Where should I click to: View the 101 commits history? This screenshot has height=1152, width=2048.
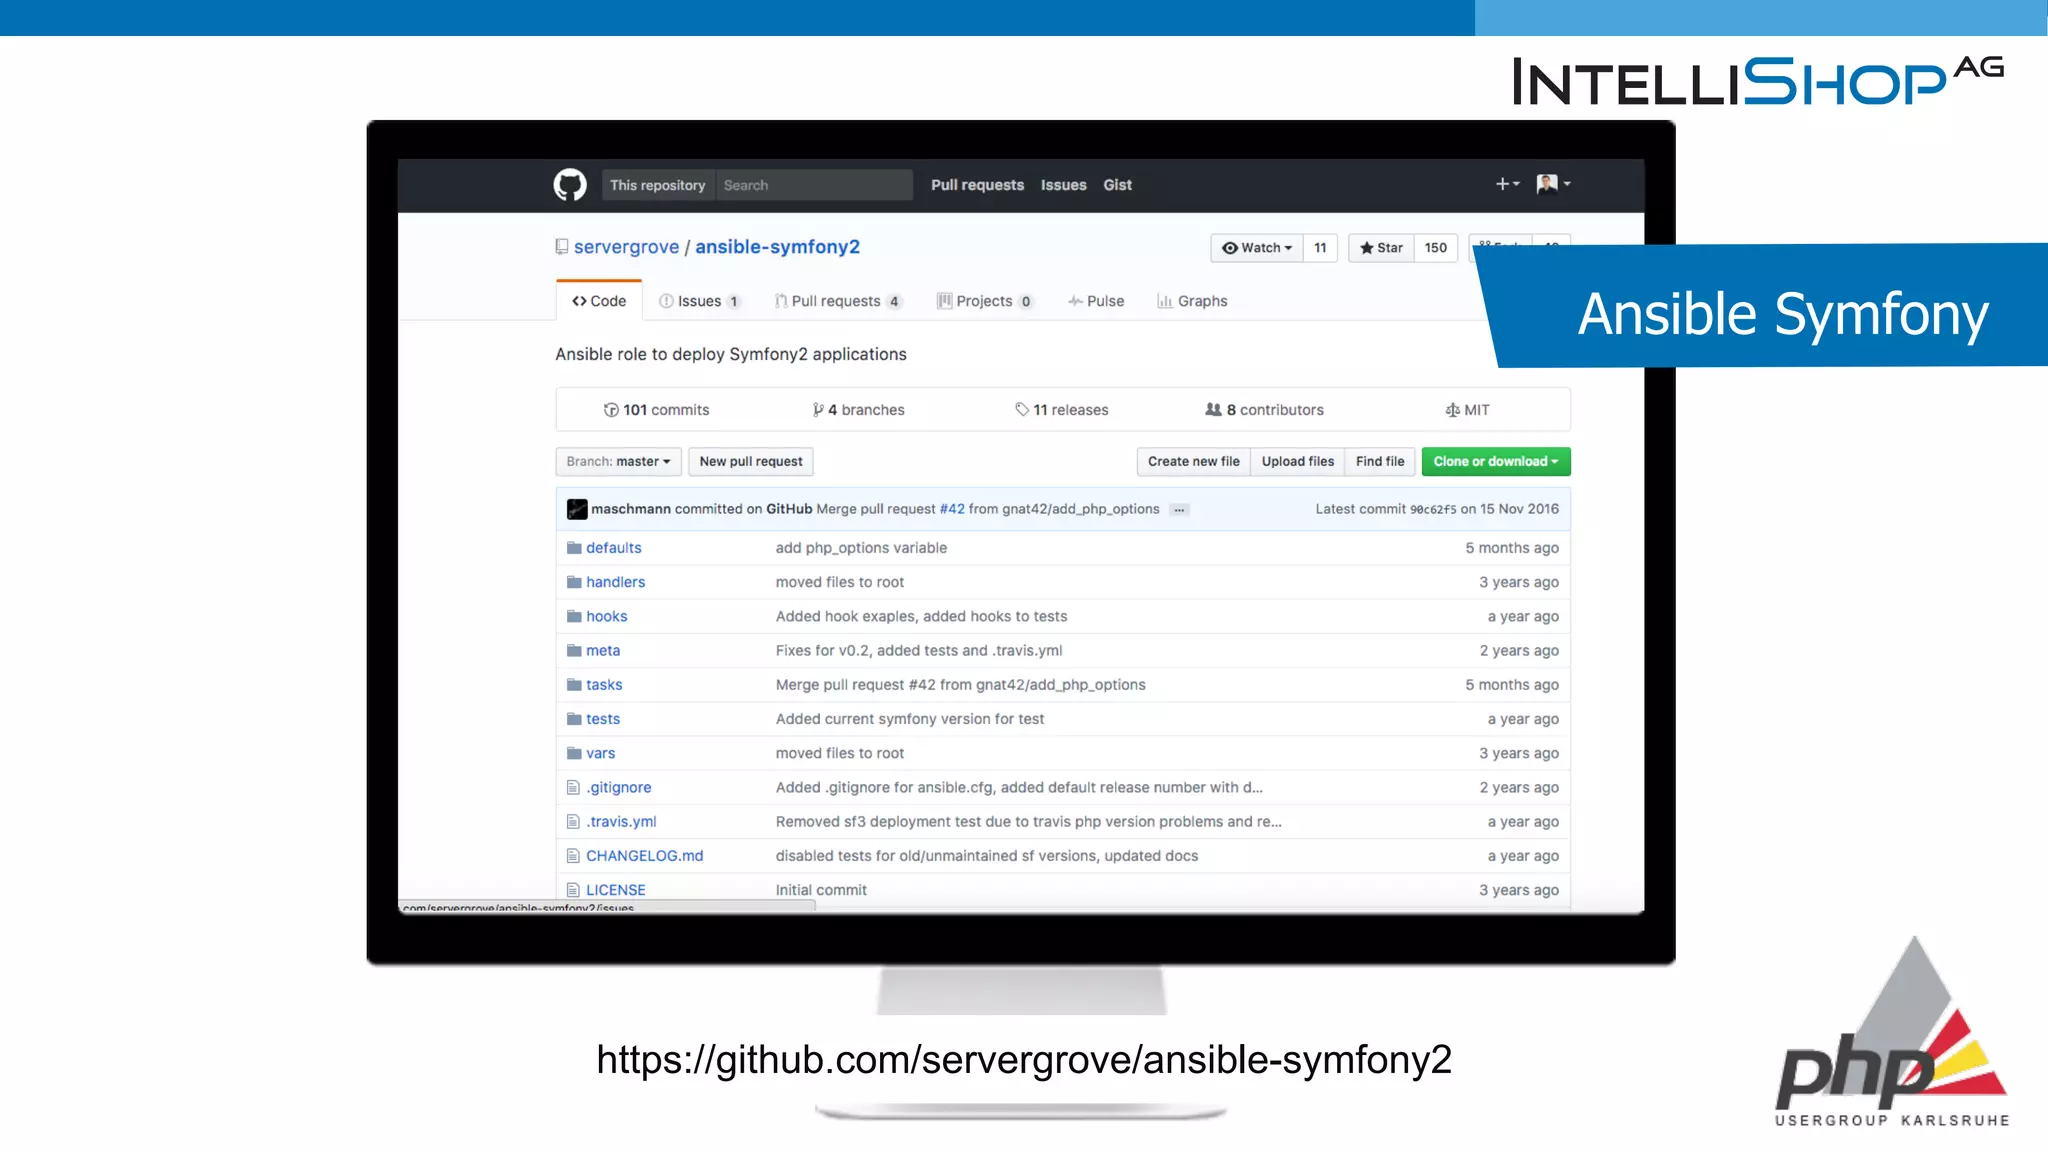[x=656, y=410]
